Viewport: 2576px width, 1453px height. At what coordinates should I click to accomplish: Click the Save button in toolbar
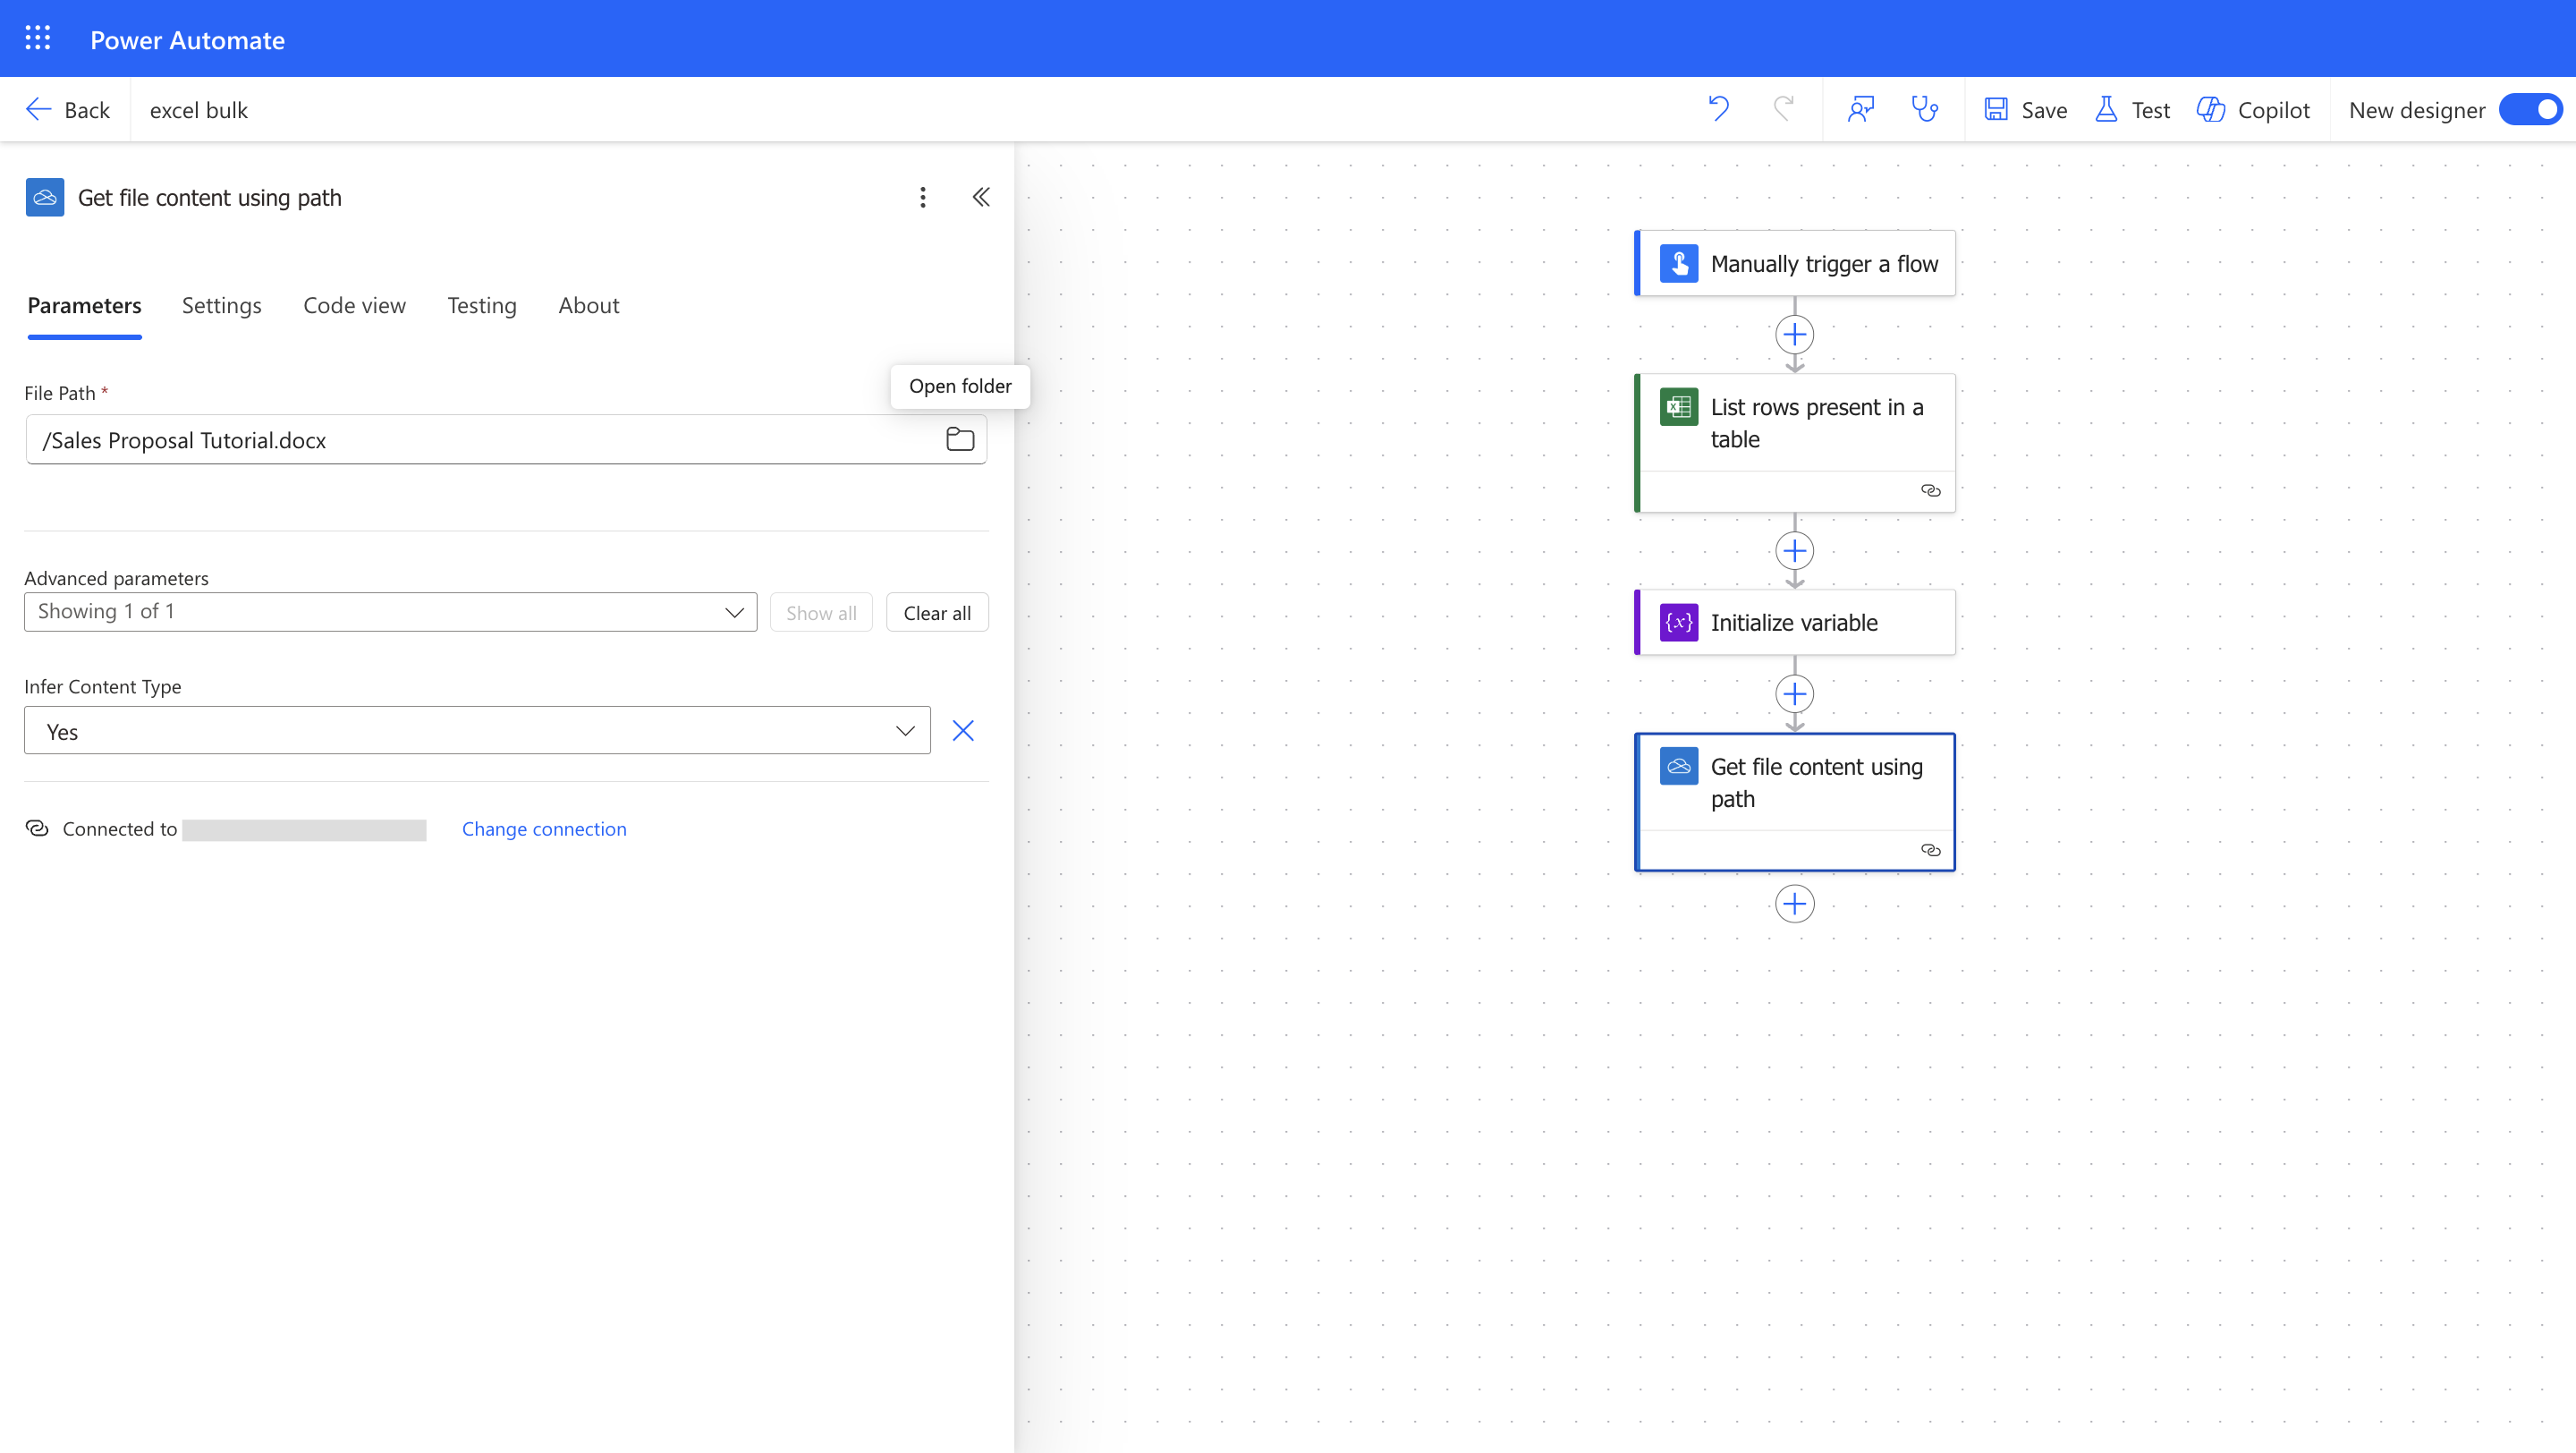point(2026,109)
